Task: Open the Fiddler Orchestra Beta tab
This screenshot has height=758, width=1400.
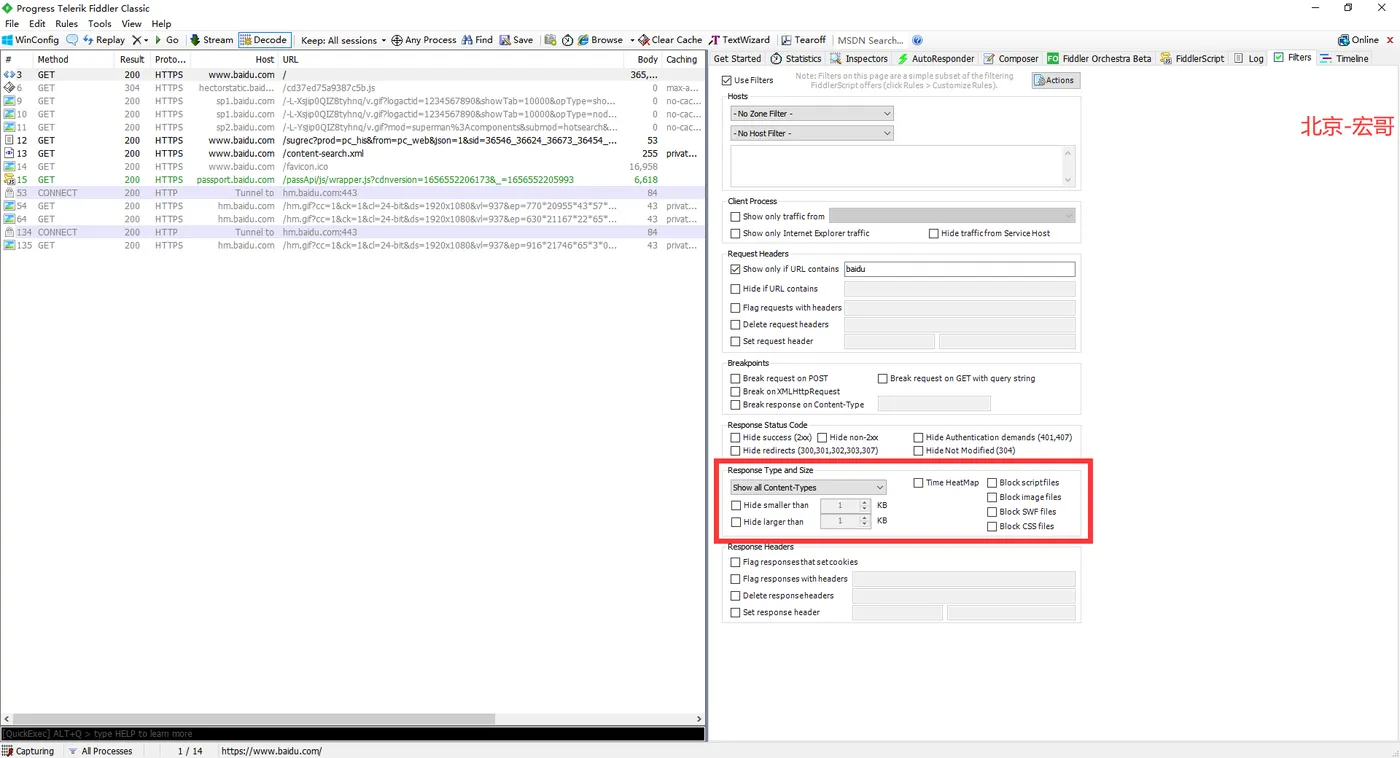Action: tap(1099, 58)
